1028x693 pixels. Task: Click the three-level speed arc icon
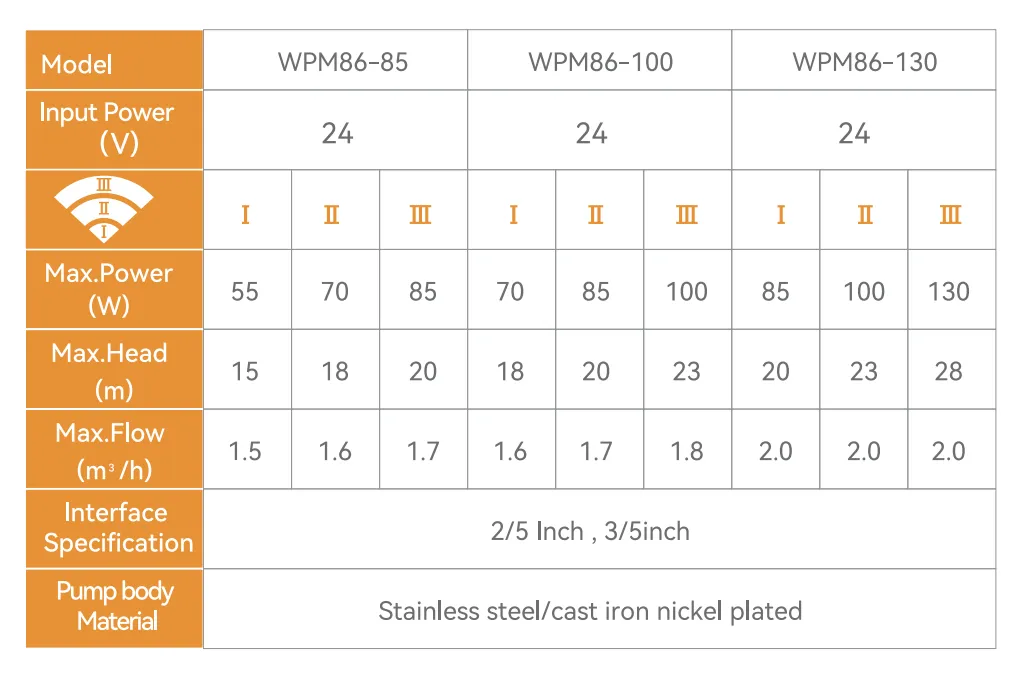tap(104, 210)
